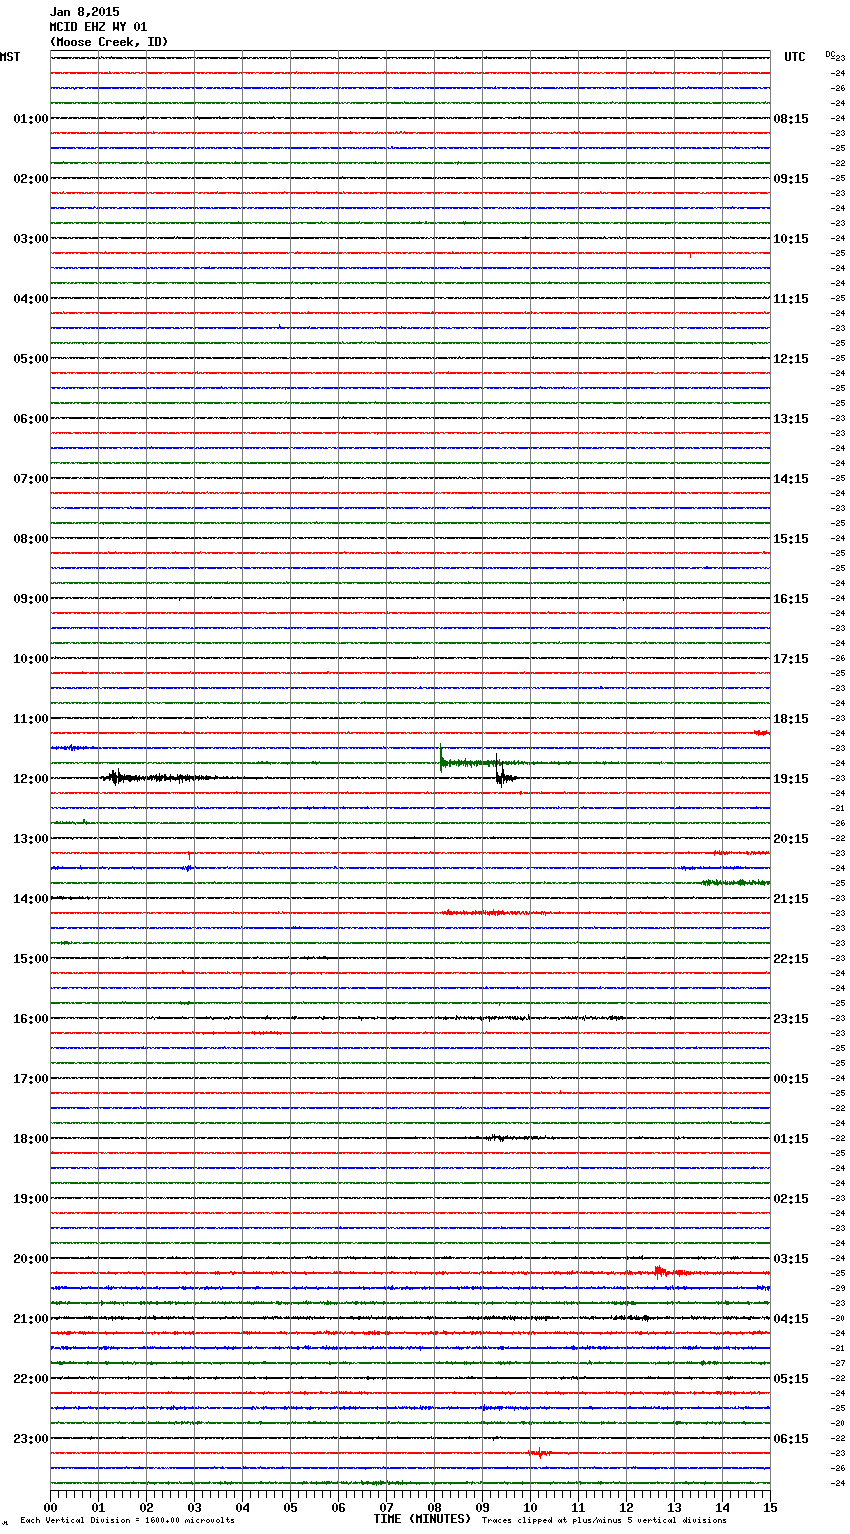The image size is (850, 1534).
Task: Click the minute axis tick label "15"
Action: pos(770,1507)
